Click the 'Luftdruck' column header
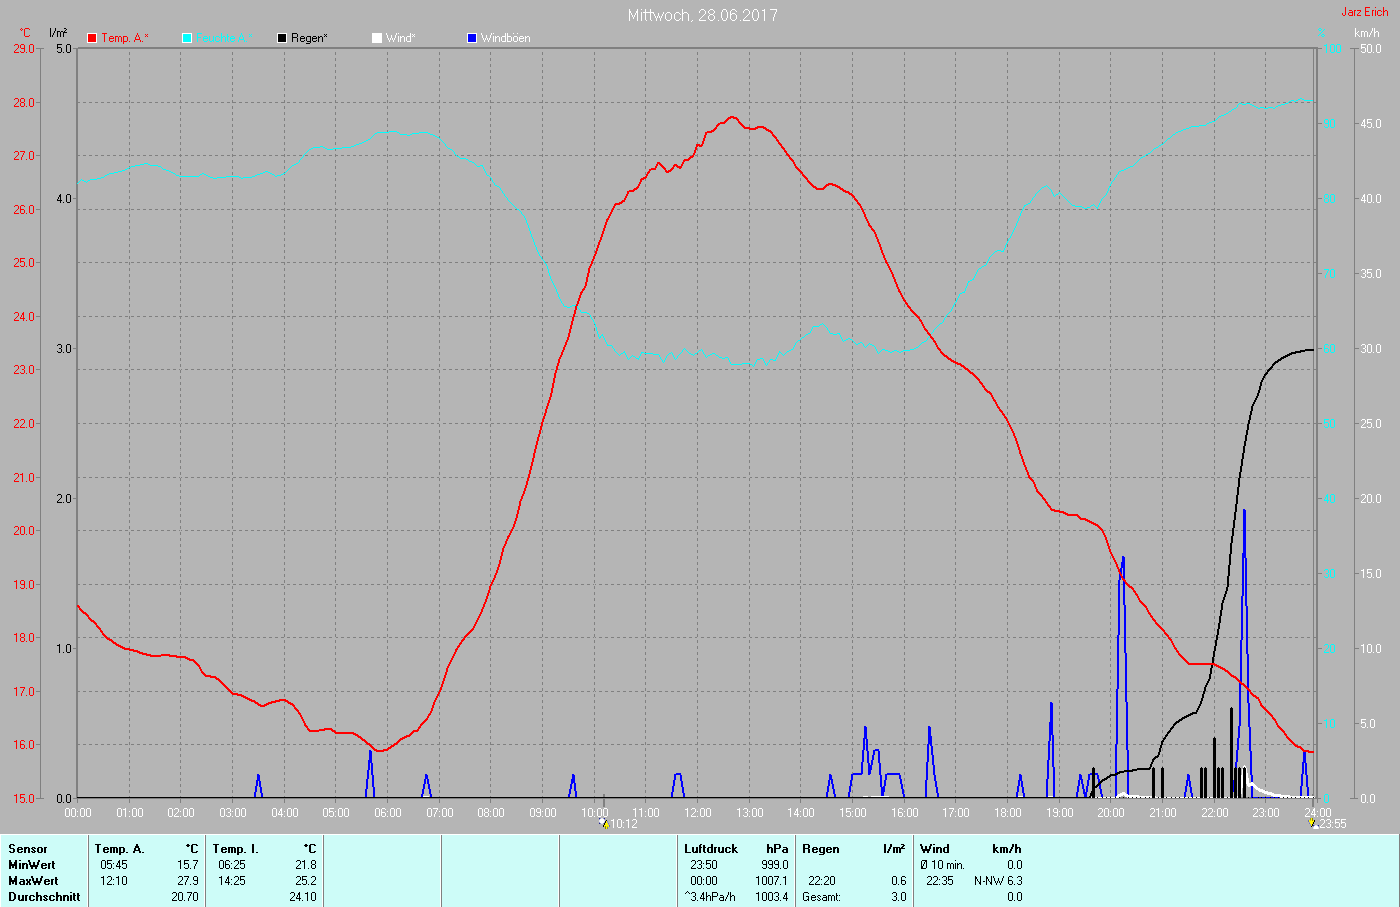 tap(711, 849)
